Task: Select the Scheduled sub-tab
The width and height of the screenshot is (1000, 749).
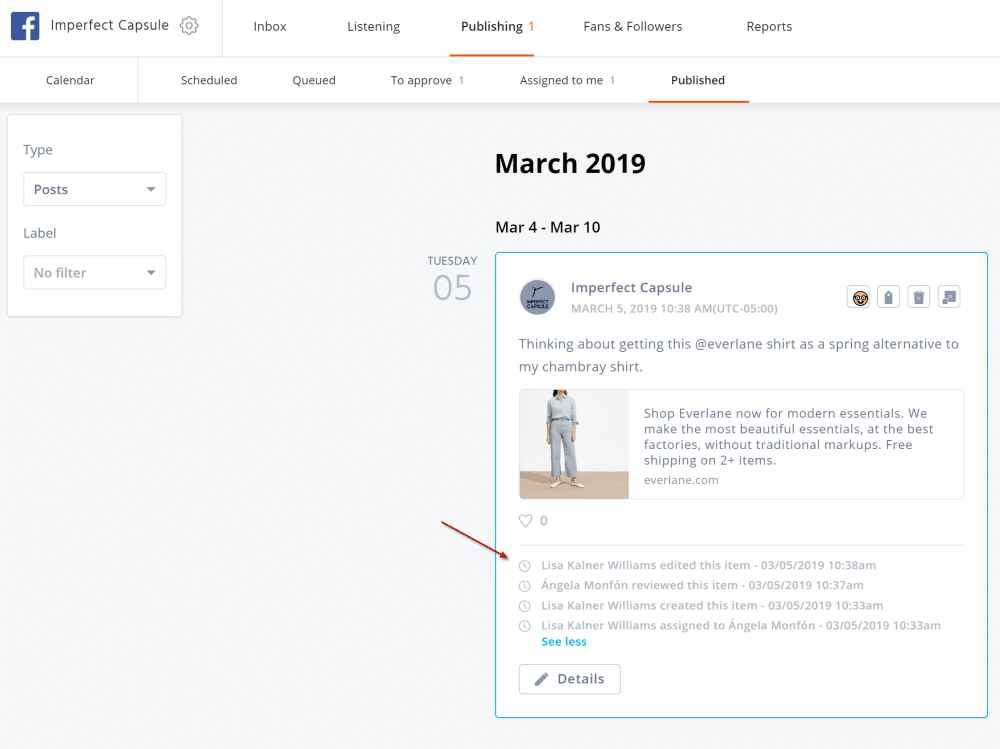Action: click(x=209, y=80)
